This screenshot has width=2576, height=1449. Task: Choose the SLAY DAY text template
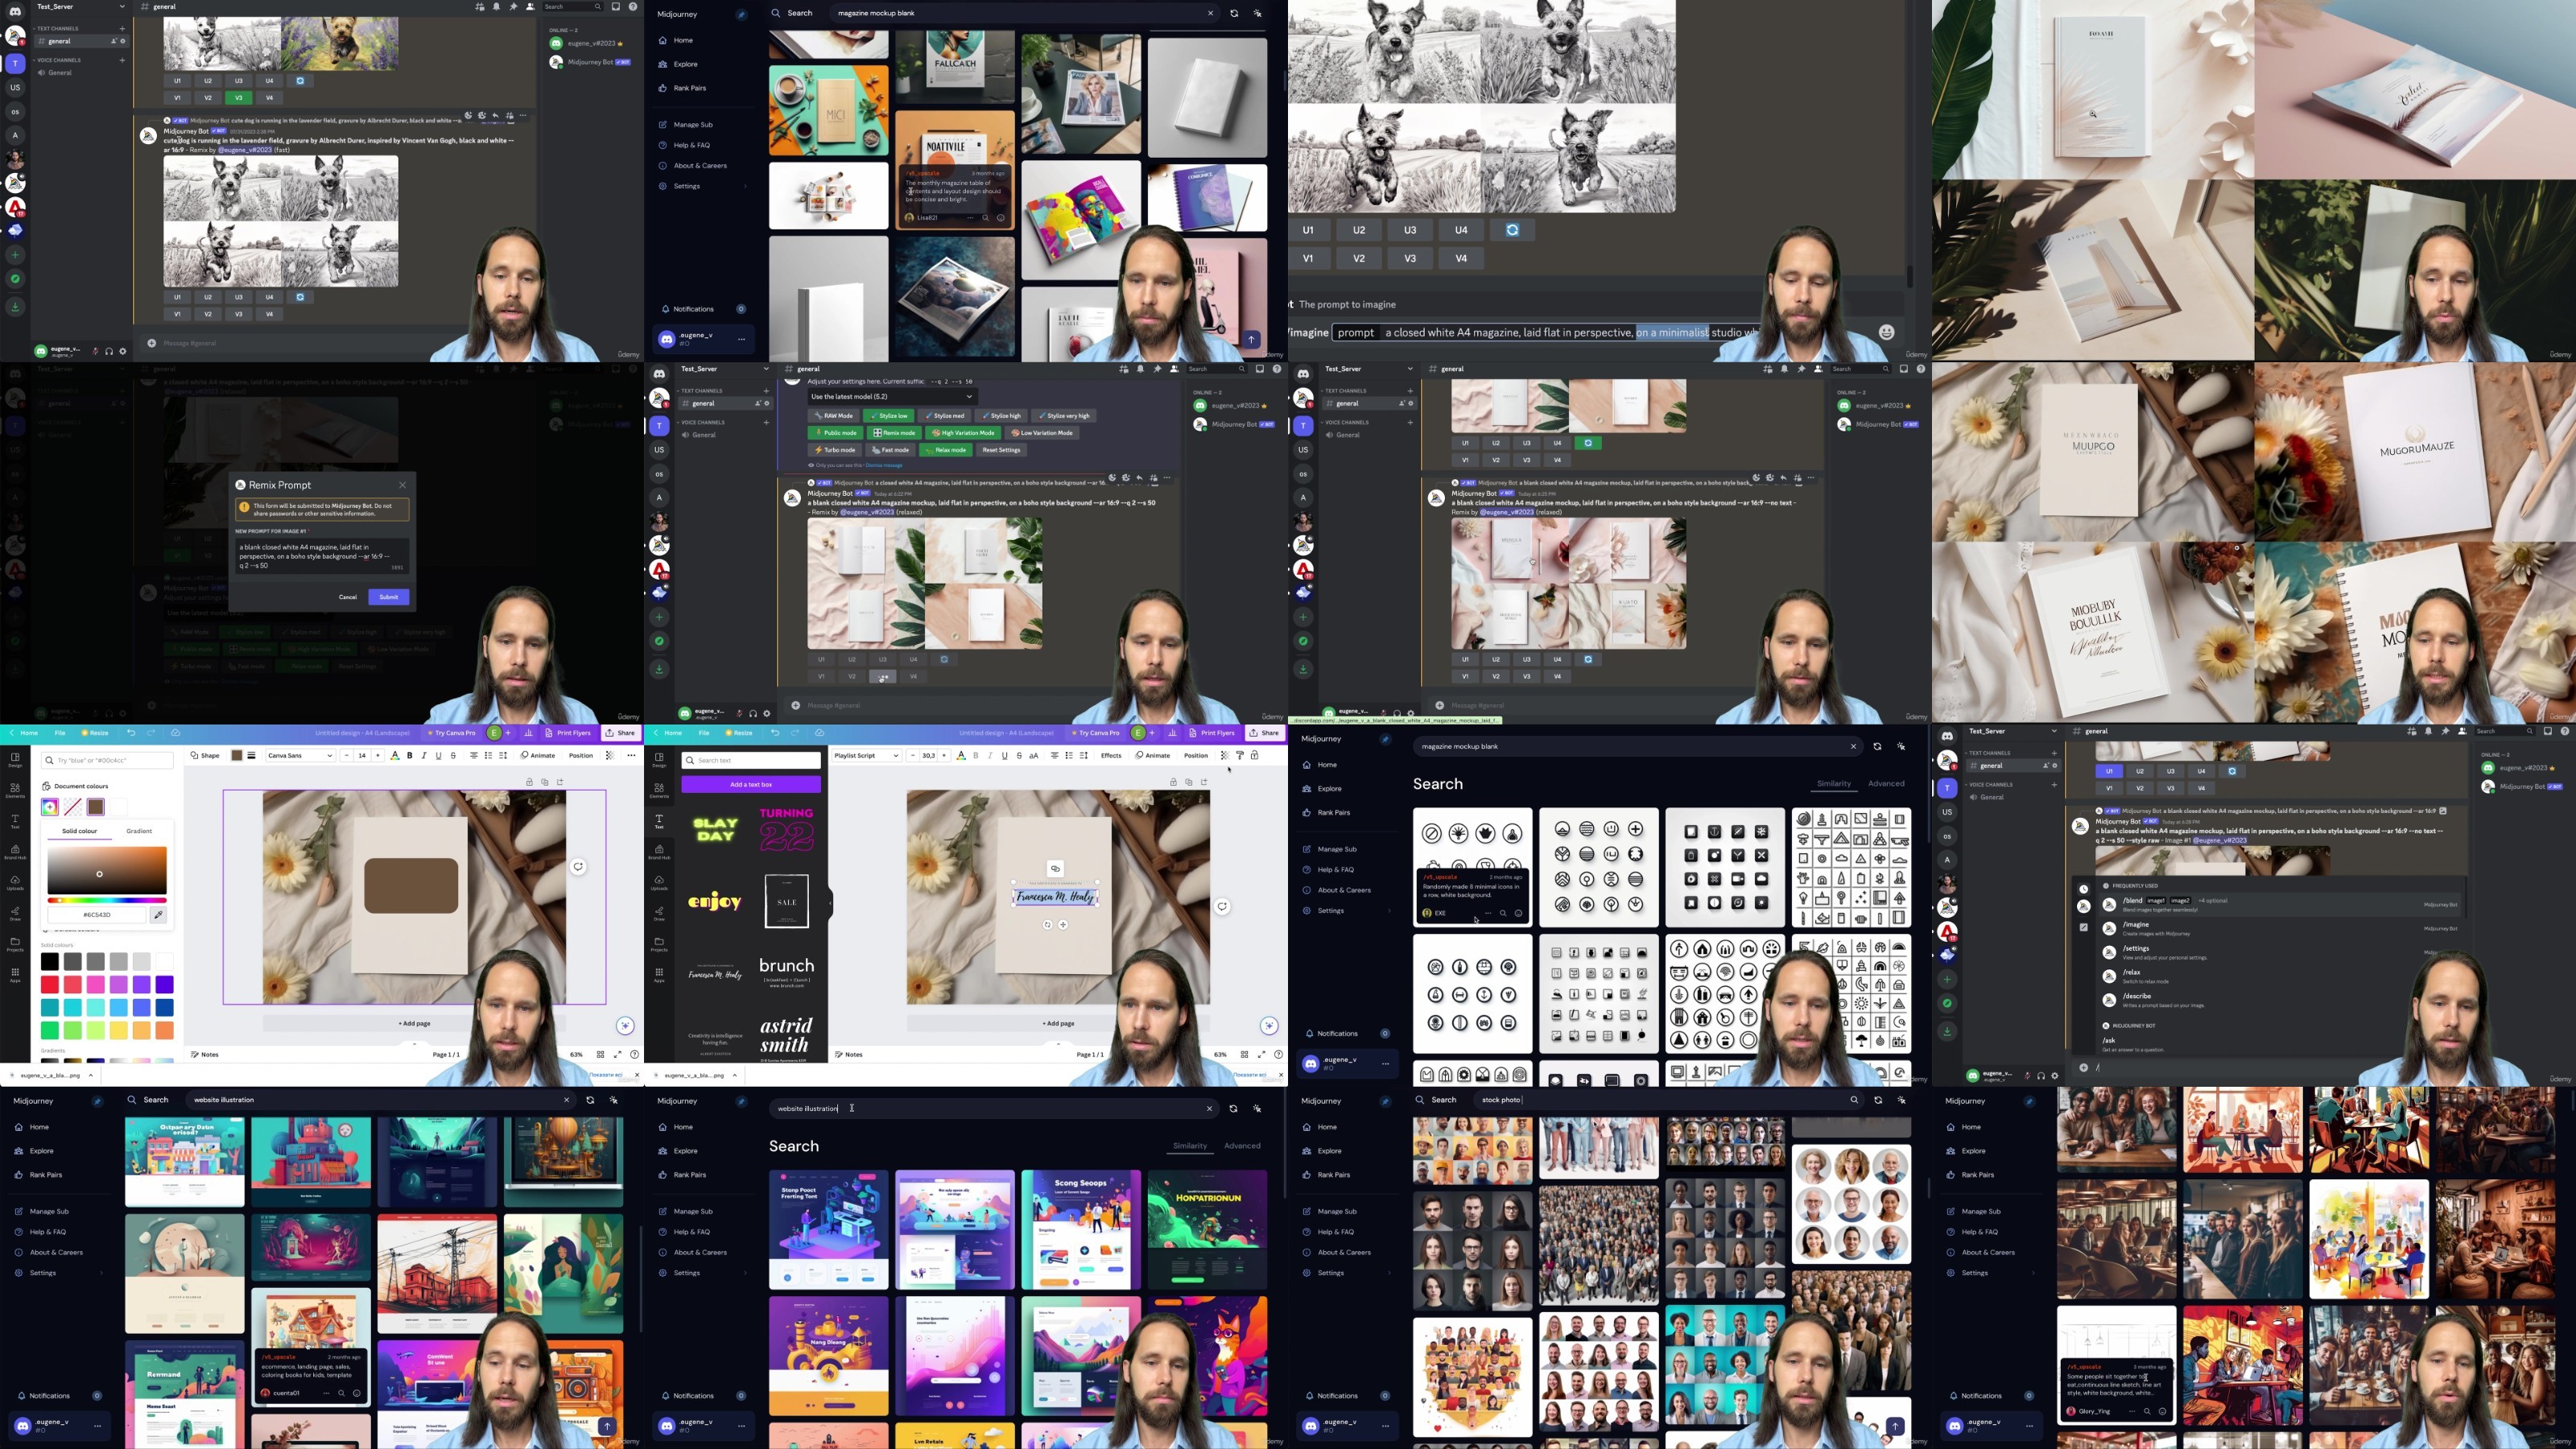pyautogui.click(x=715, y=830)
